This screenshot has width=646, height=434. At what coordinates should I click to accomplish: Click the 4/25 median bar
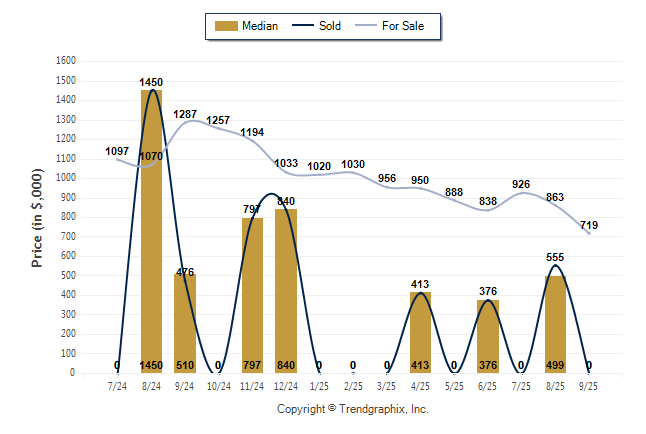[421, 332]
